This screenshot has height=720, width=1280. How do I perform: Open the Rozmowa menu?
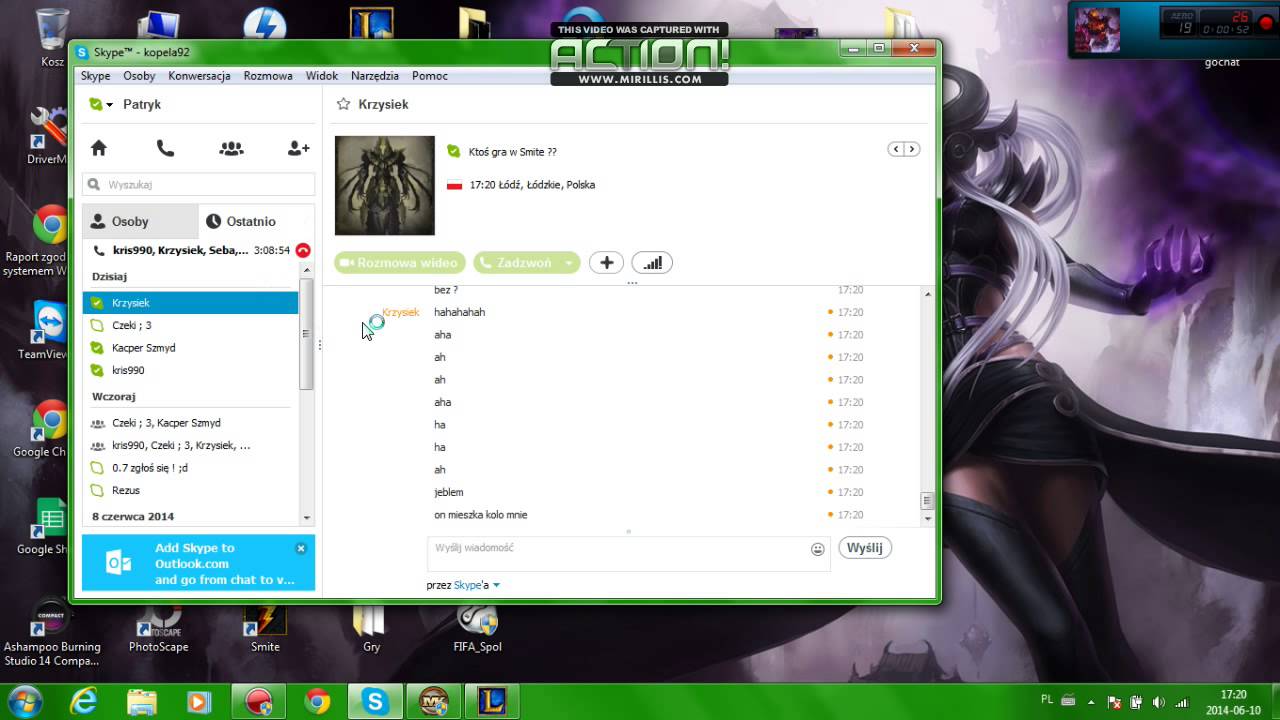click(x=268, y=76)
